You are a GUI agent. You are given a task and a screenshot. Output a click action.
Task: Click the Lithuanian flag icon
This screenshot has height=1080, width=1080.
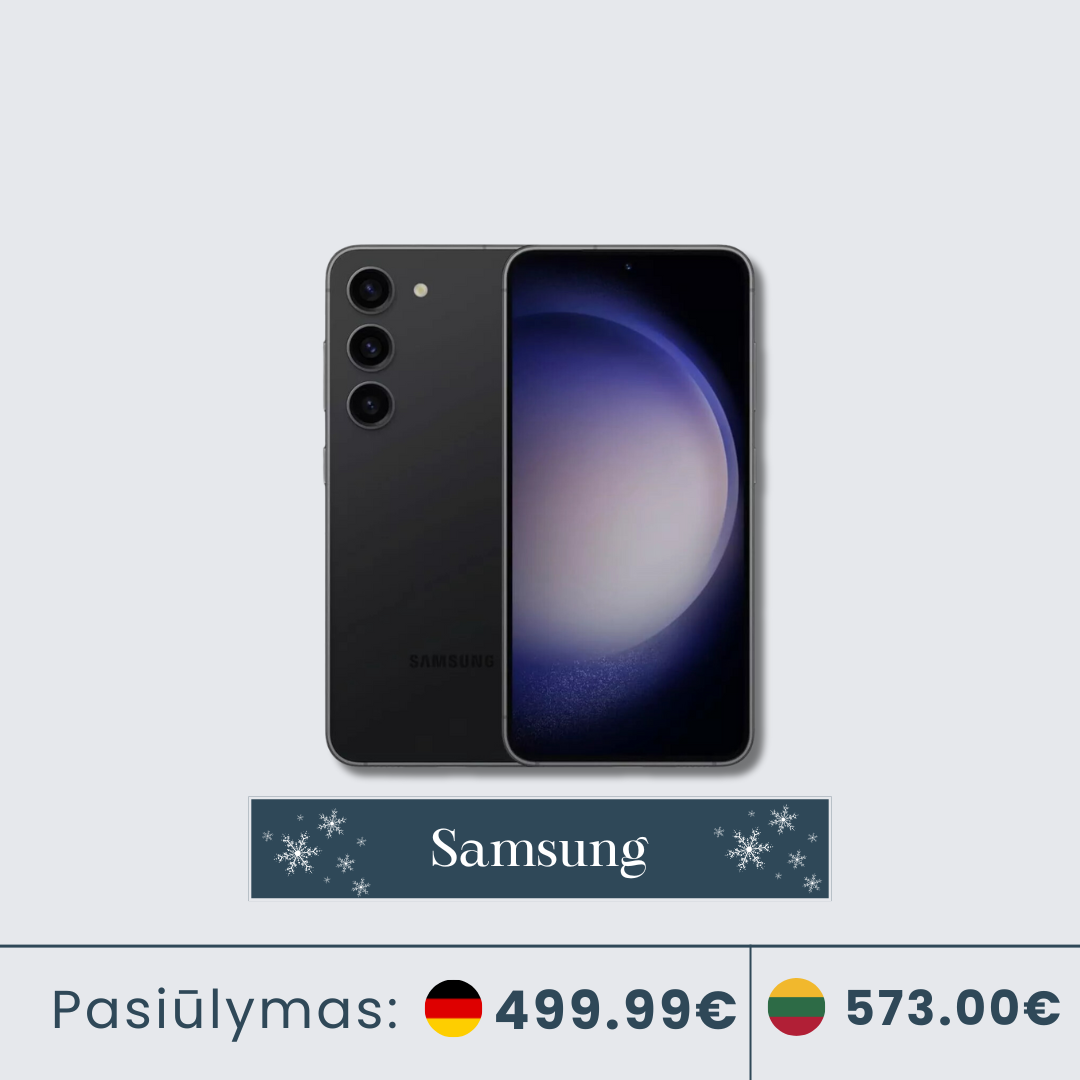click(796, 1007)
